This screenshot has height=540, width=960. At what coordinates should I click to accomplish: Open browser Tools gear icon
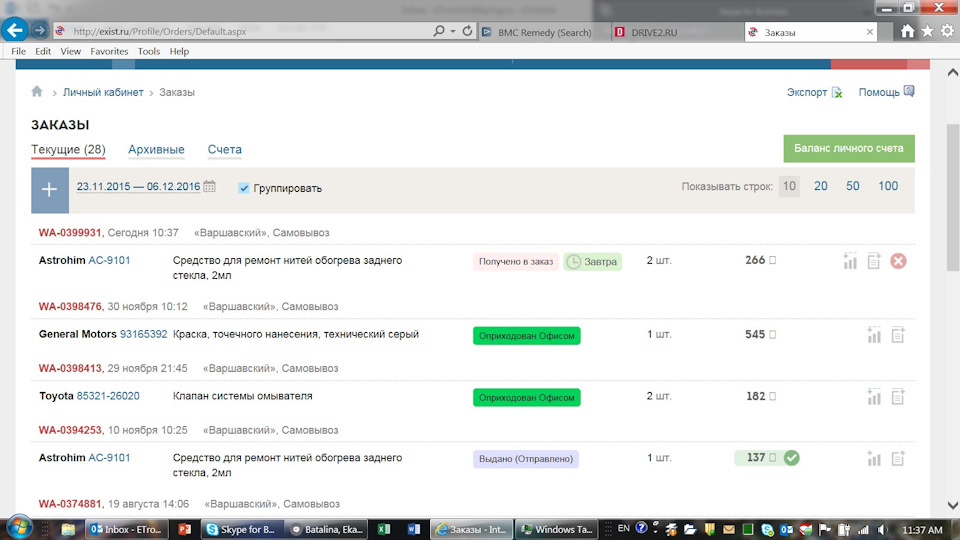[948, 31]
